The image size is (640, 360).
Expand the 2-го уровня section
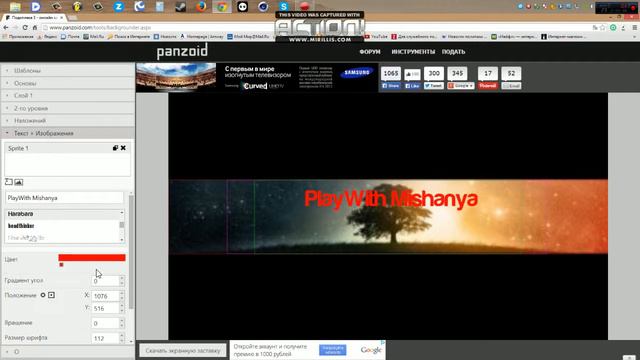(x=67, y=108)
